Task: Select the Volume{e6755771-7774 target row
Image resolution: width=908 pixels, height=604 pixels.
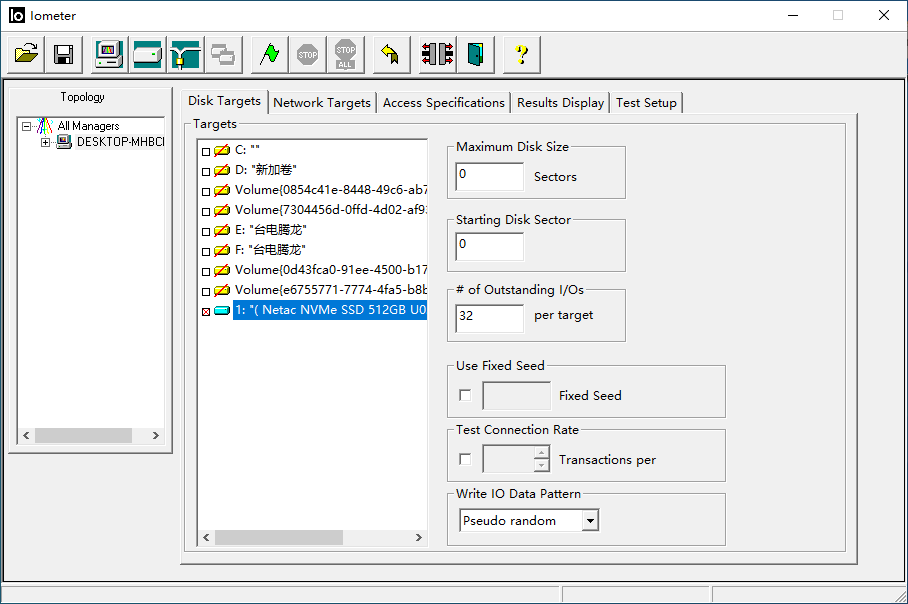Action: tap(331, 290)
